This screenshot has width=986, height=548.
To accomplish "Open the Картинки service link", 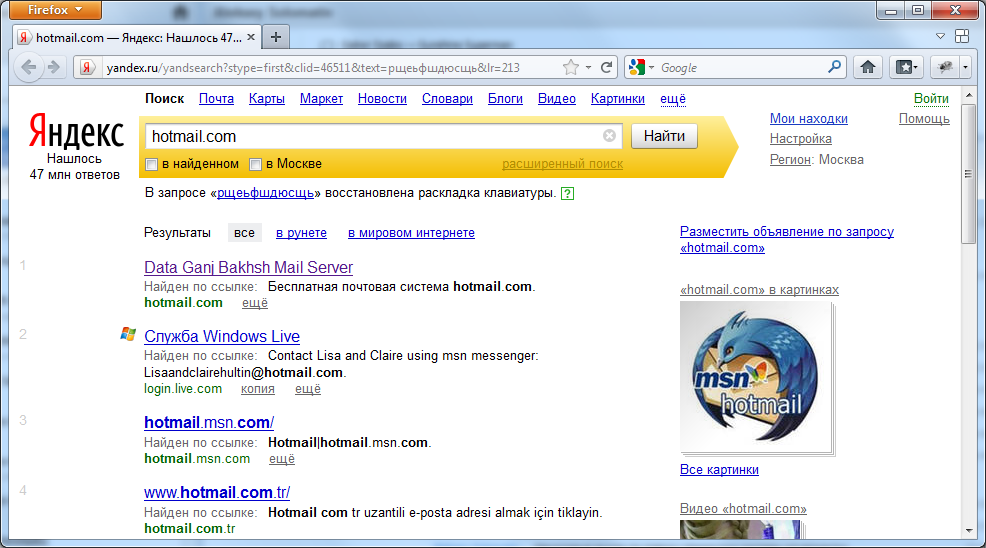I will [x=618, y=99].
